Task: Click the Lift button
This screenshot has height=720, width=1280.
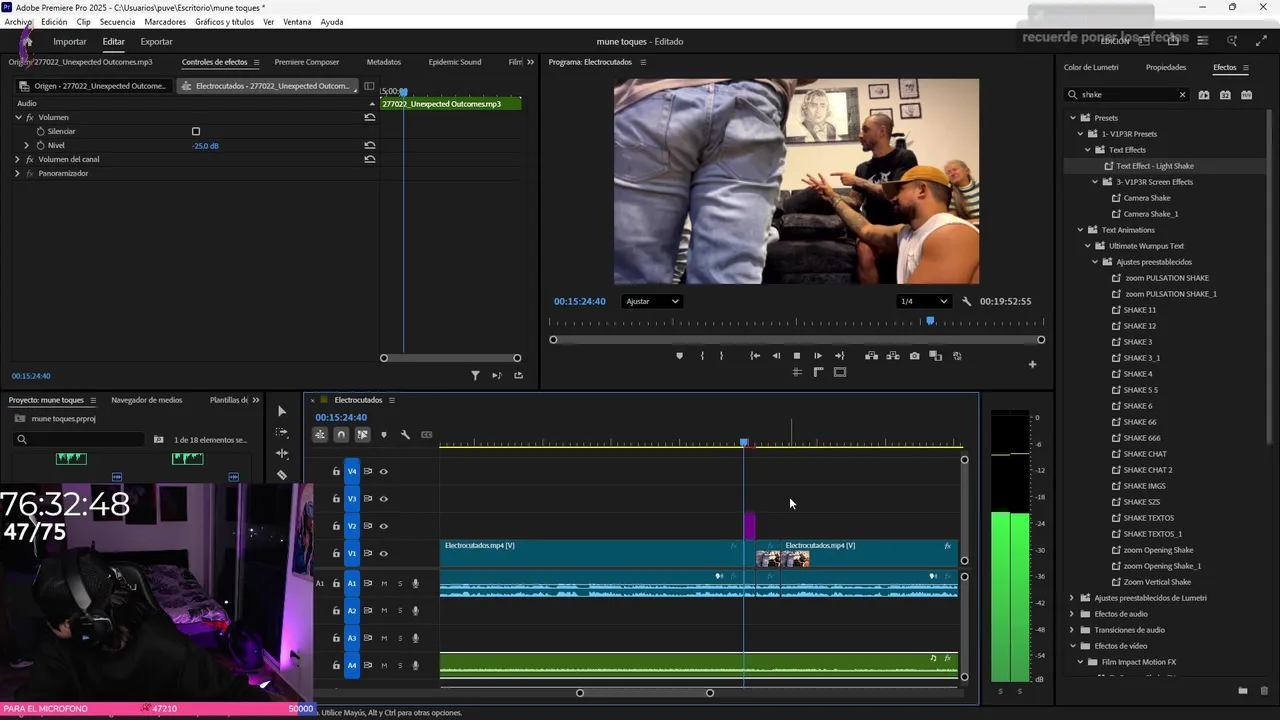Action: tap(872, 356)
